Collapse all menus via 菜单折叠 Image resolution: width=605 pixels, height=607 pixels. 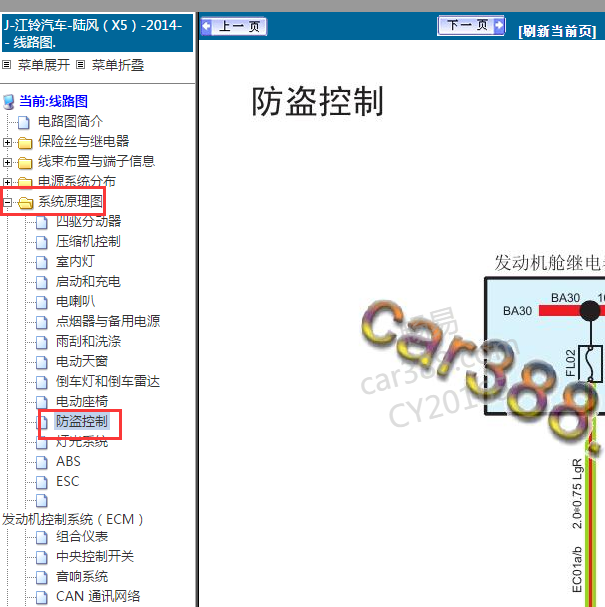pos(118,65)
